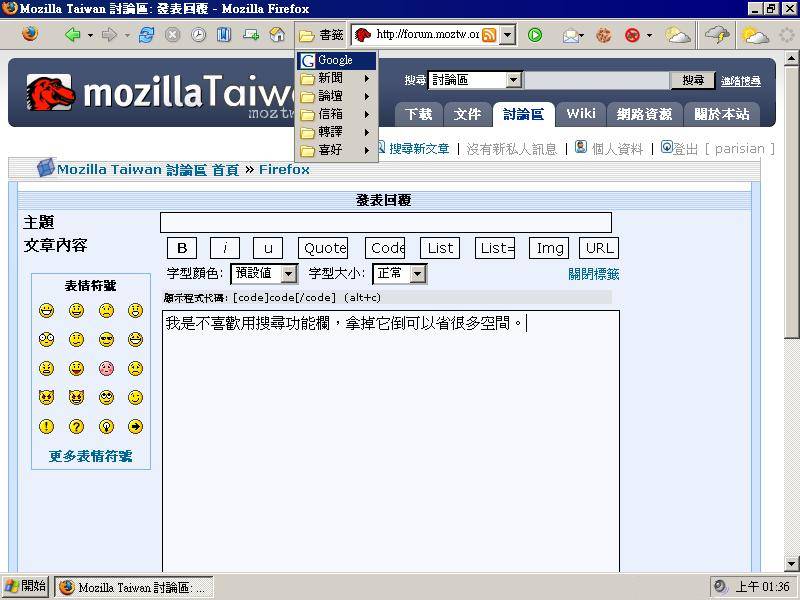Click the 關閉標籤 close tags link
Image resolution: width=800 pixels, height=600 pixels.
593,274
